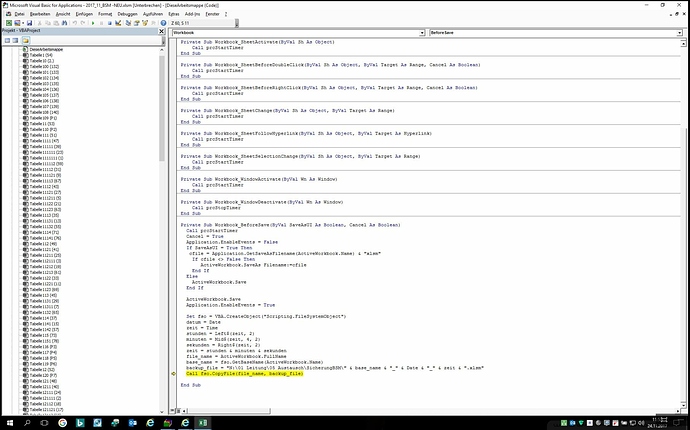Open Find with the binoculars icon
Viewport: 690px width, 430px height.
[64, 23]
